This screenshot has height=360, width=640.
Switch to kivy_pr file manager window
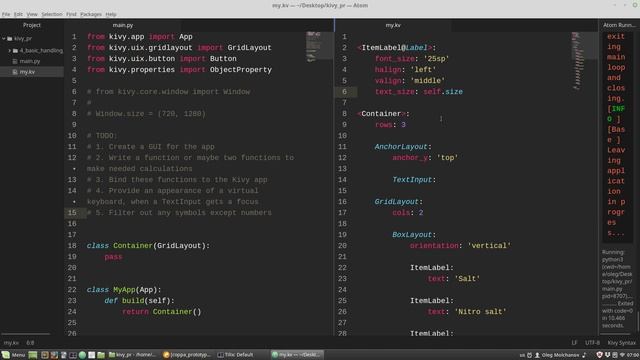pyautogui.click(x=133, y=355)
